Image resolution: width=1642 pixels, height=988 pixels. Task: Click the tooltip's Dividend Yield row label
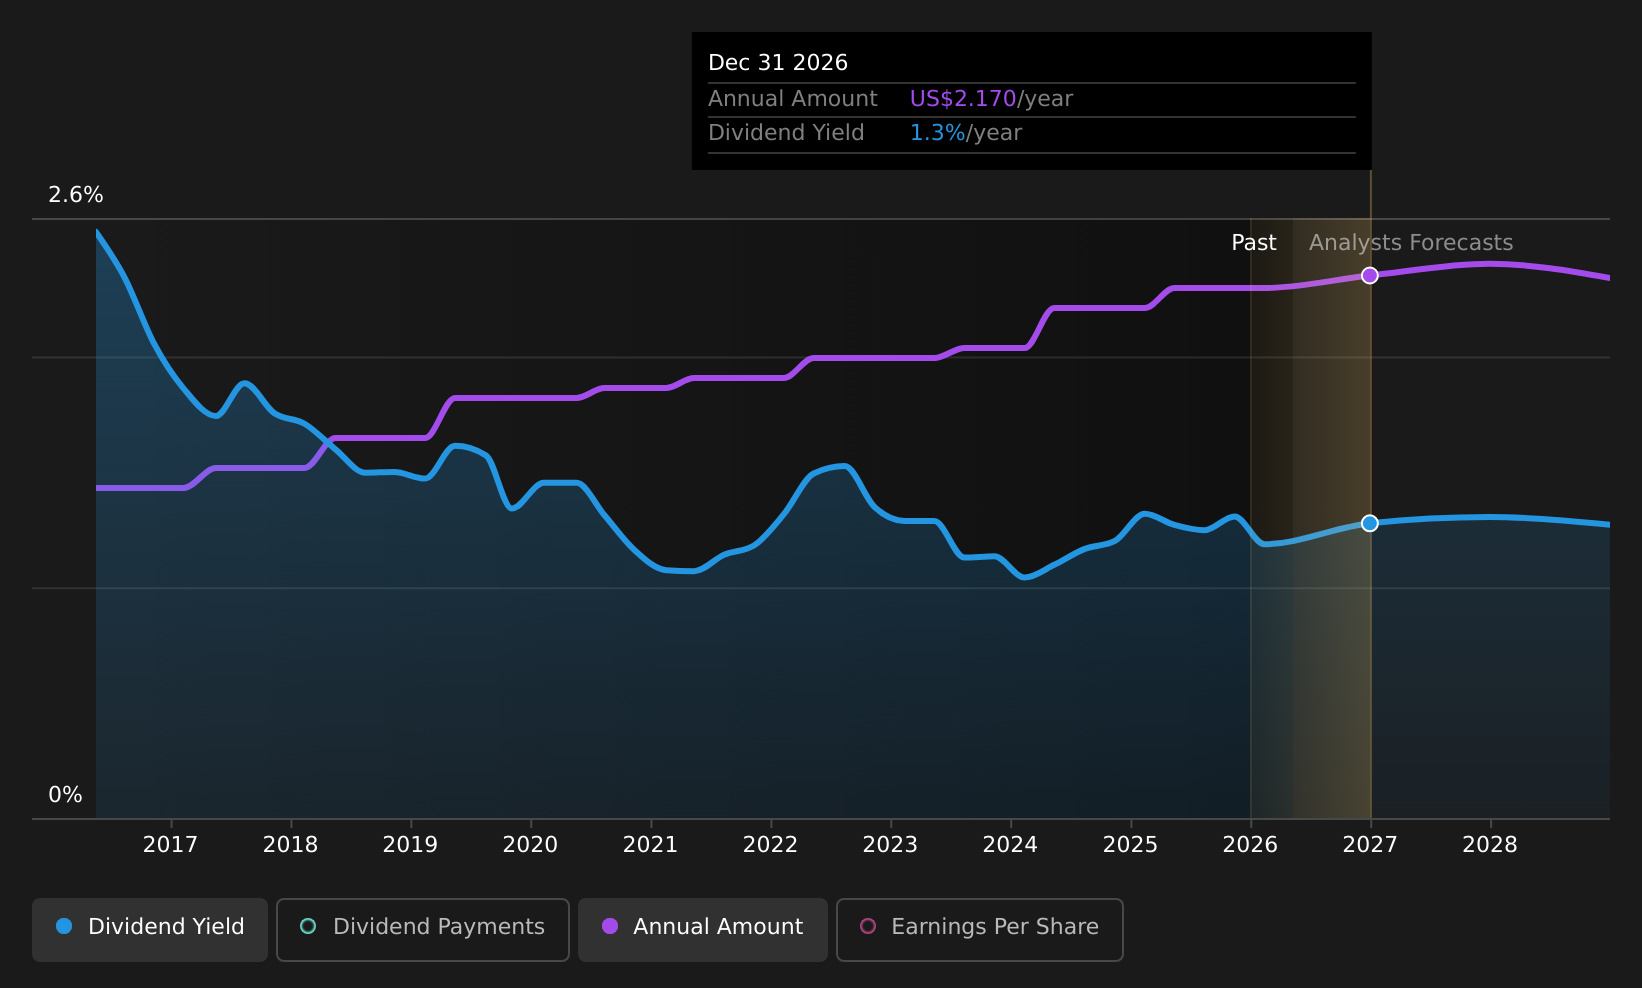[x=786, y=133]
